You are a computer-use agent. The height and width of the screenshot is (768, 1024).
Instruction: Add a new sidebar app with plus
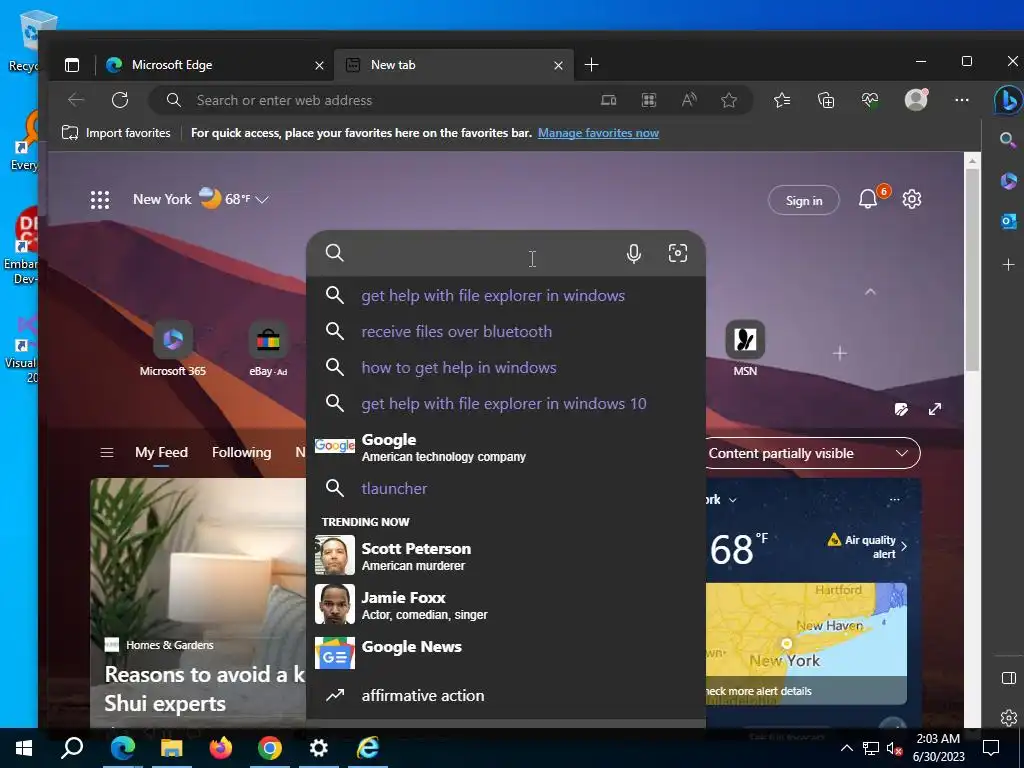[1008, 264]
